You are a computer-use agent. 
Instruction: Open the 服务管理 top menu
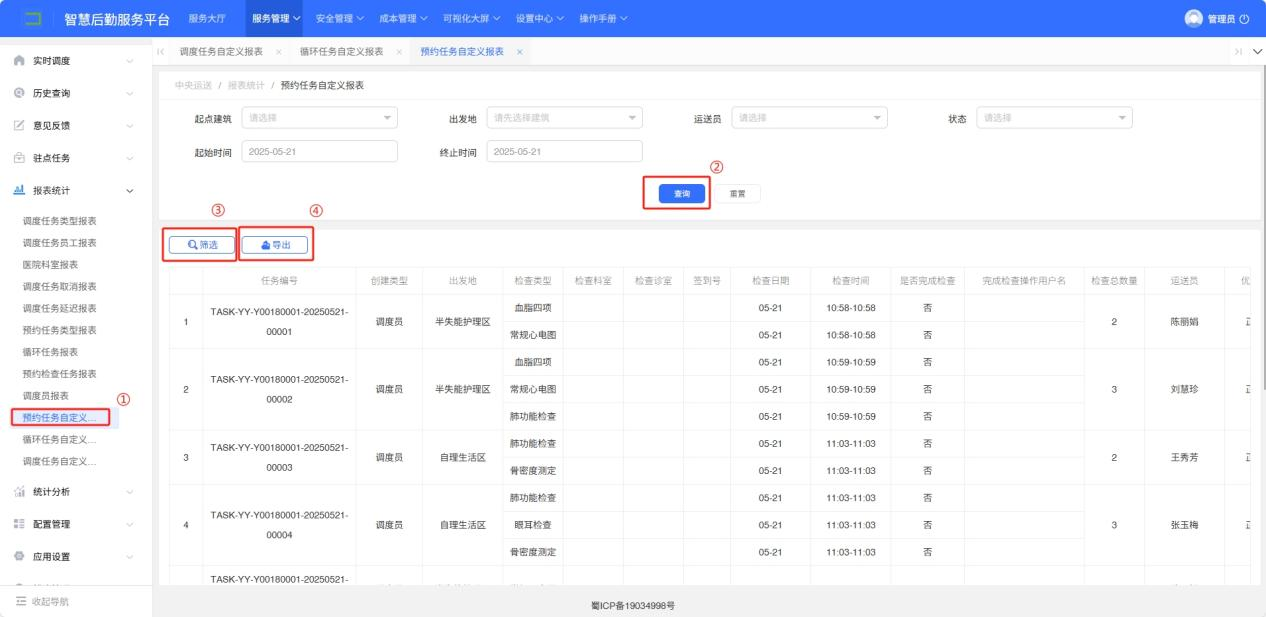coord(276,19)
